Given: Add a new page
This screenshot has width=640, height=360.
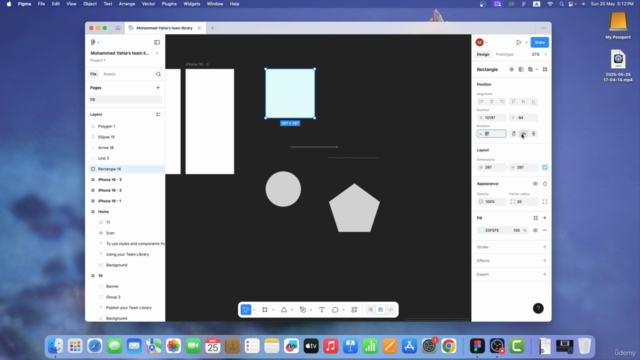Looking at the screenshot, I should 158,87.
